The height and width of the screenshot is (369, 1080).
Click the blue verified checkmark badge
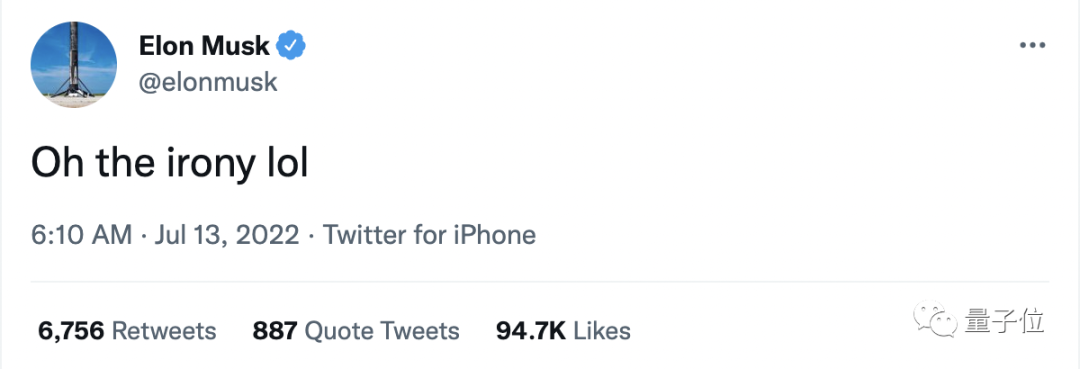(291, 45)
